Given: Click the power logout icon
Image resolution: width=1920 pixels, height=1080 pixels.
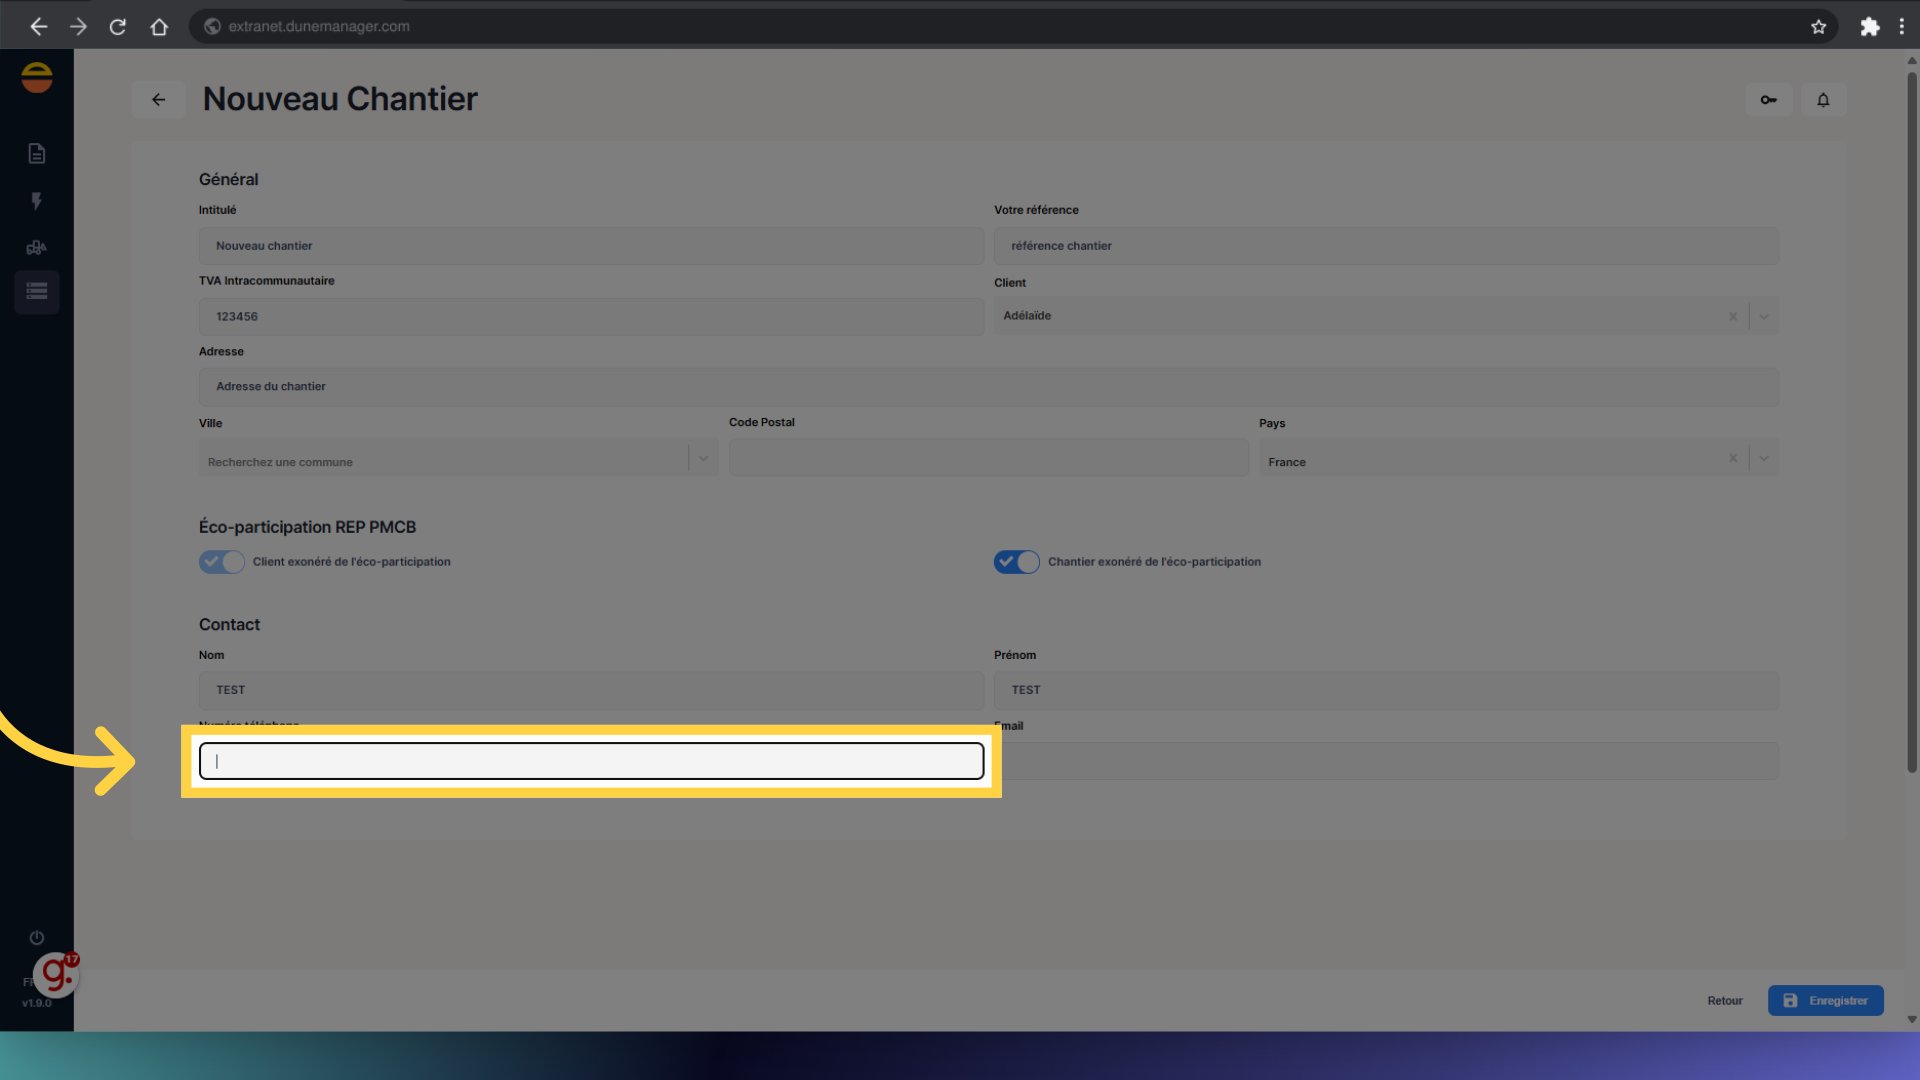Looking at the screenshot, I should 37,937.
